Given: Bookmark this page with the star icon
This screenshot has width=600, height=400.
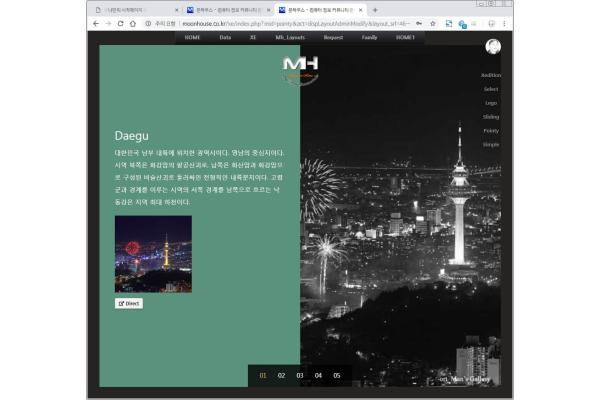Looking at the screenshot, I should pos(433,24).
